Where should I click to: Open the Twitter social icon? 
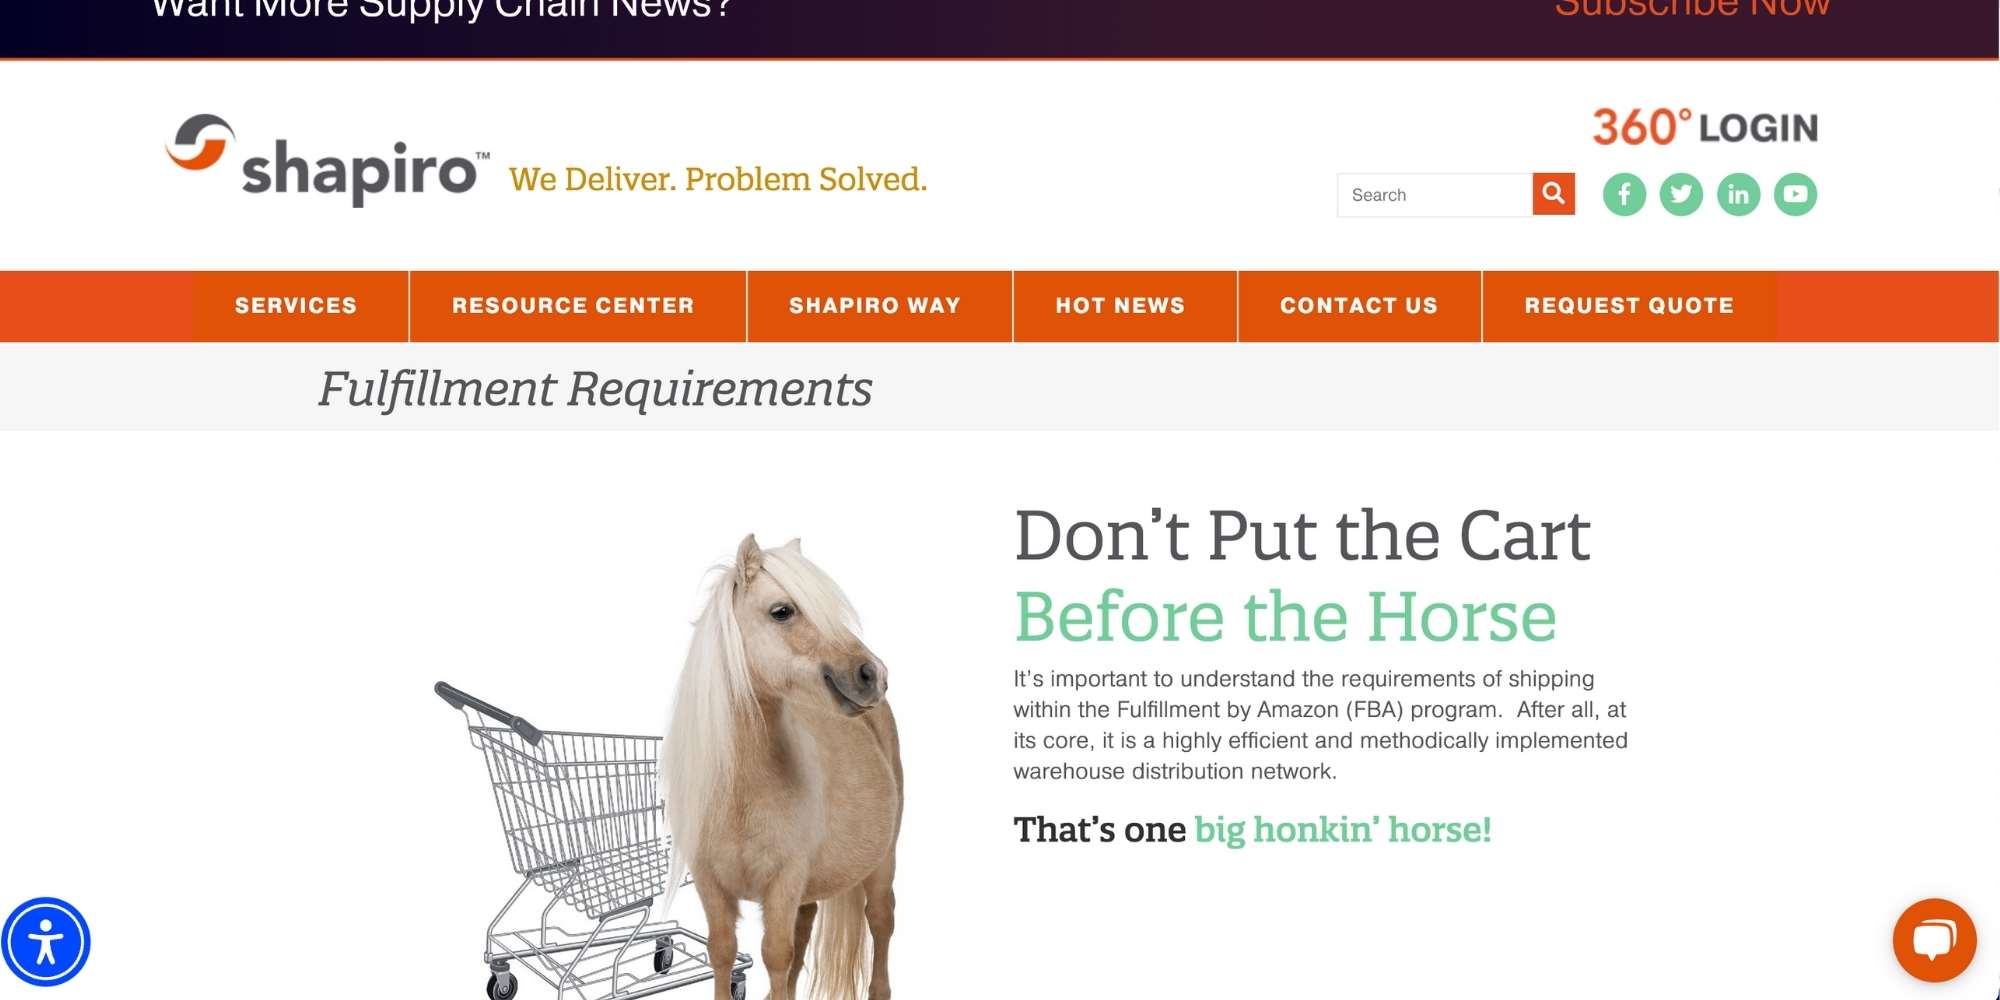pyautogui.click(x=1681, y=194)
